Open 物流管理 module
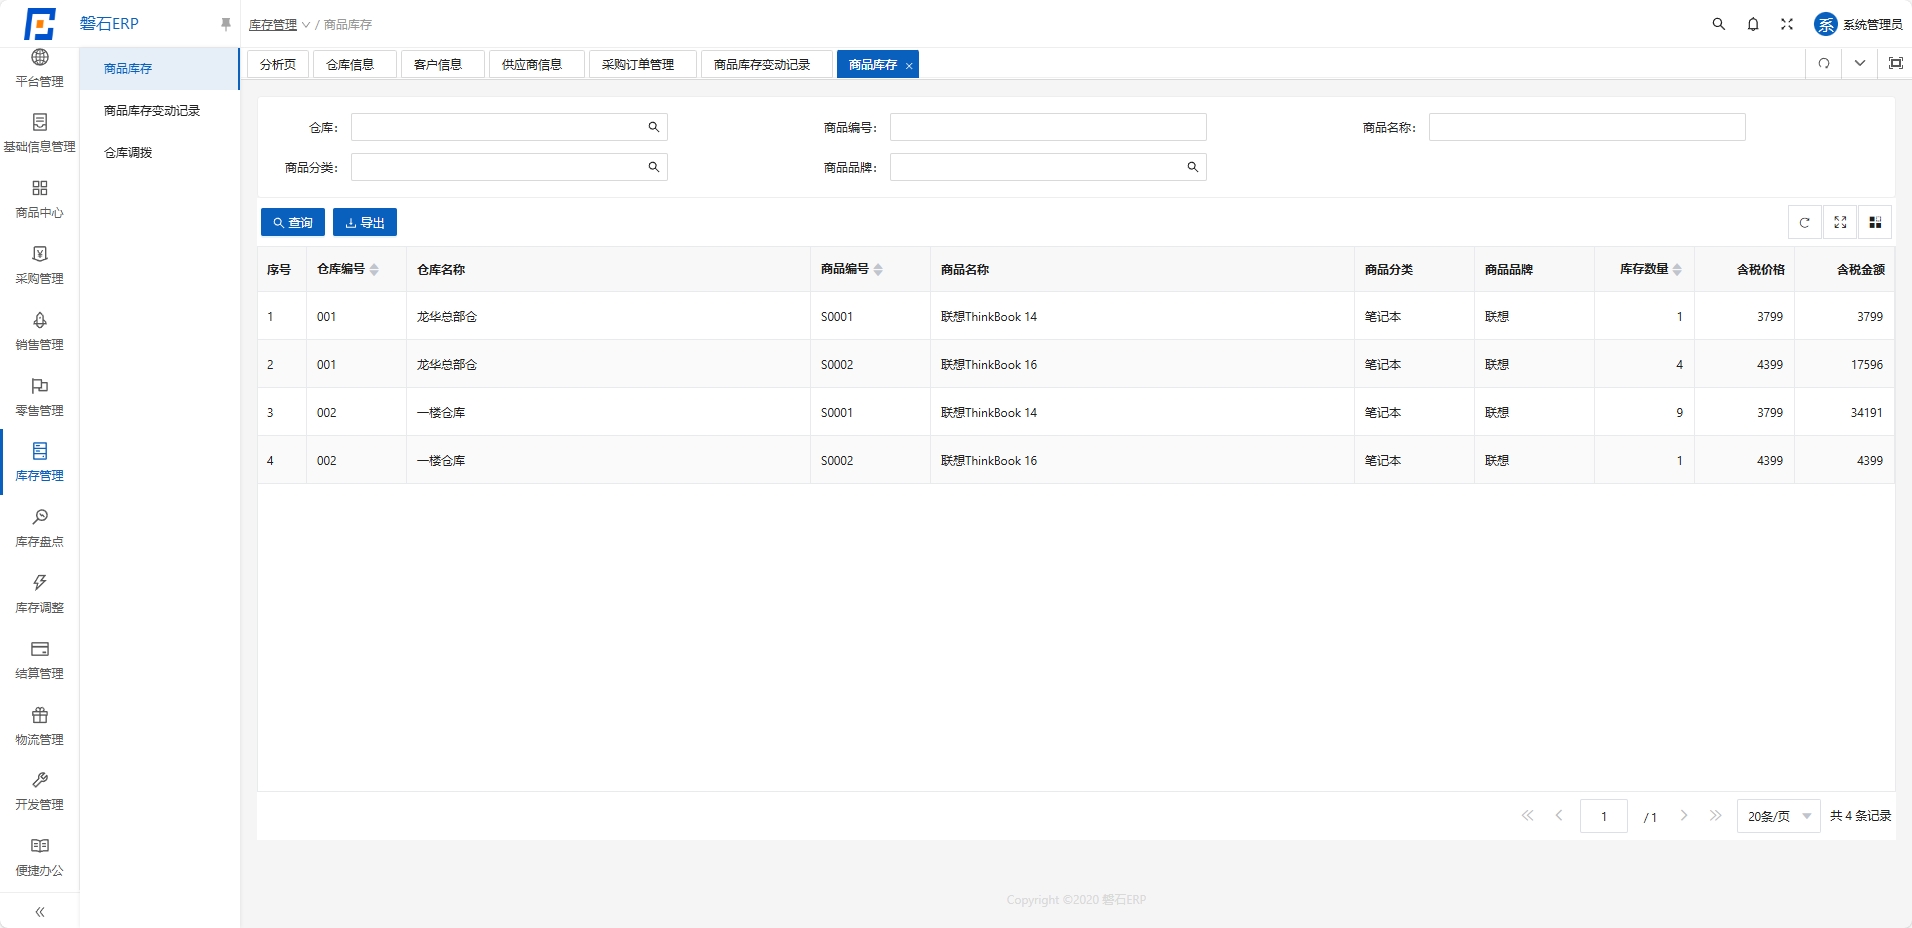Image resolution: width=1912 pixels, height=928 pixels. coord(40,727)
